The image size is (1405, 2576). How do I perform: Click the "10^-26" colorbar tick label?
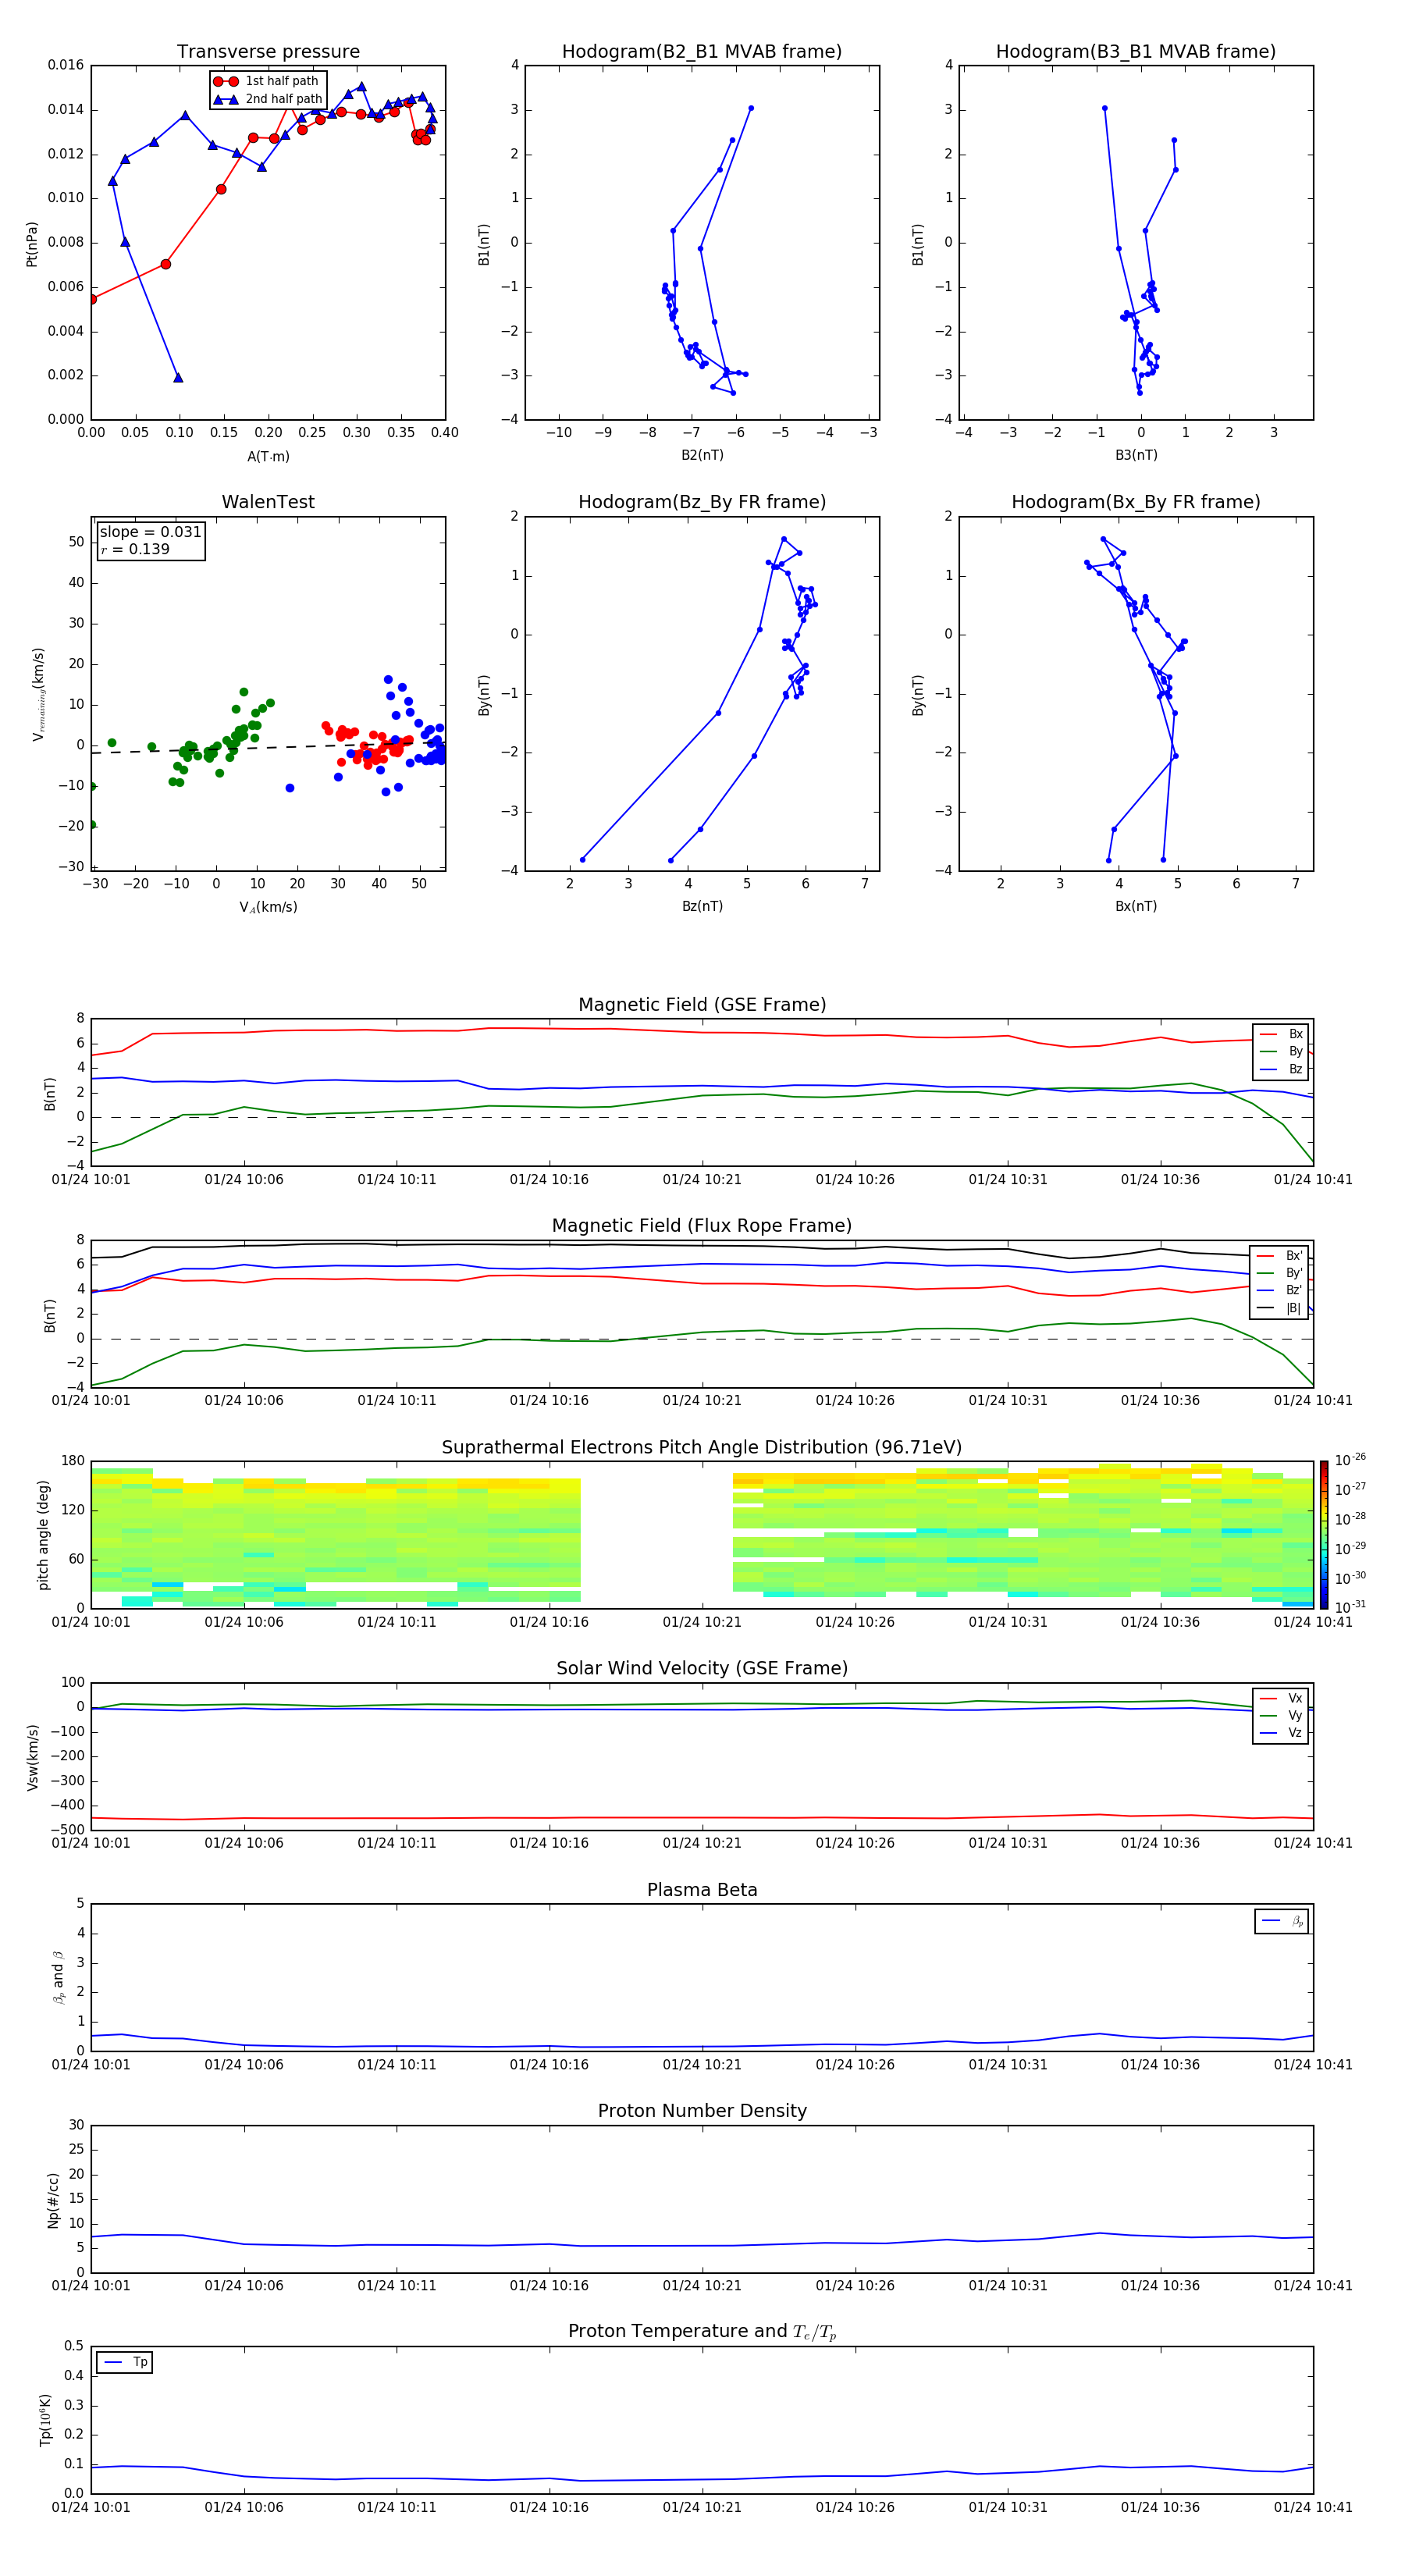(1350, 1460)
